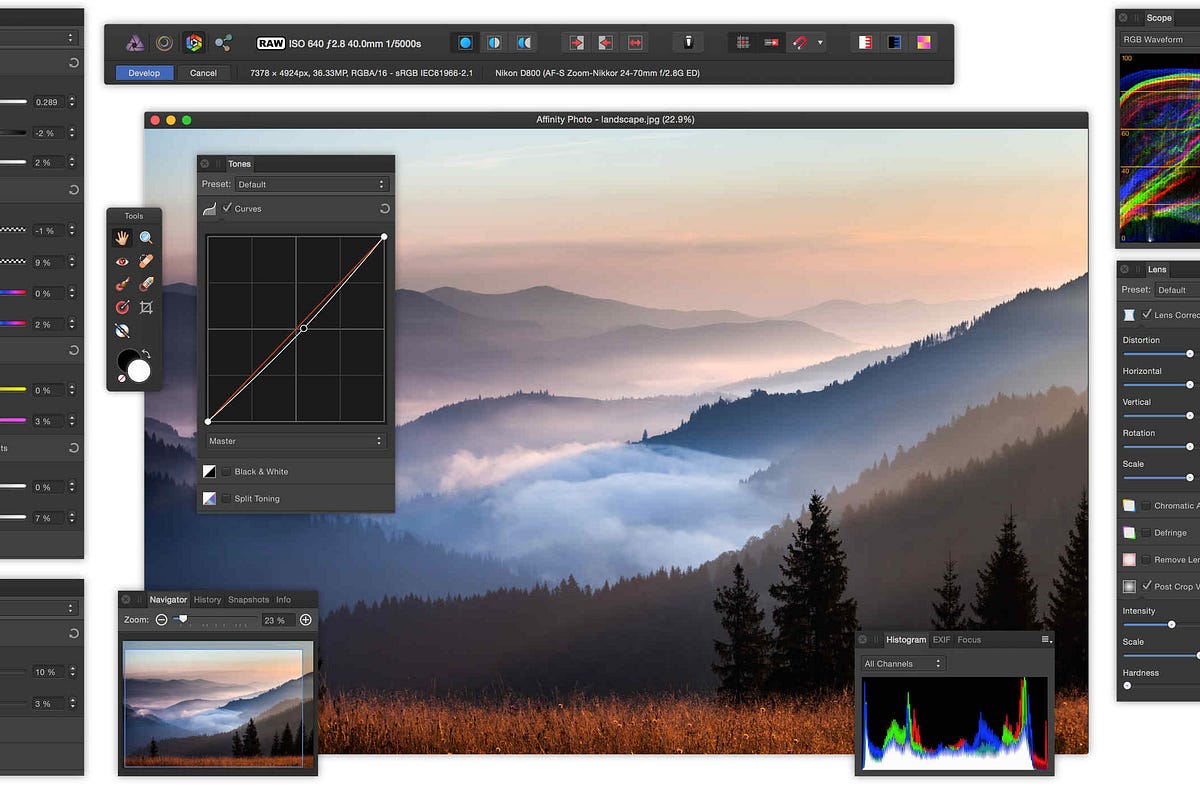Show clipped tones toolbar icon
The height and width of the screenshot is (800, 1200).
(924, 43)
